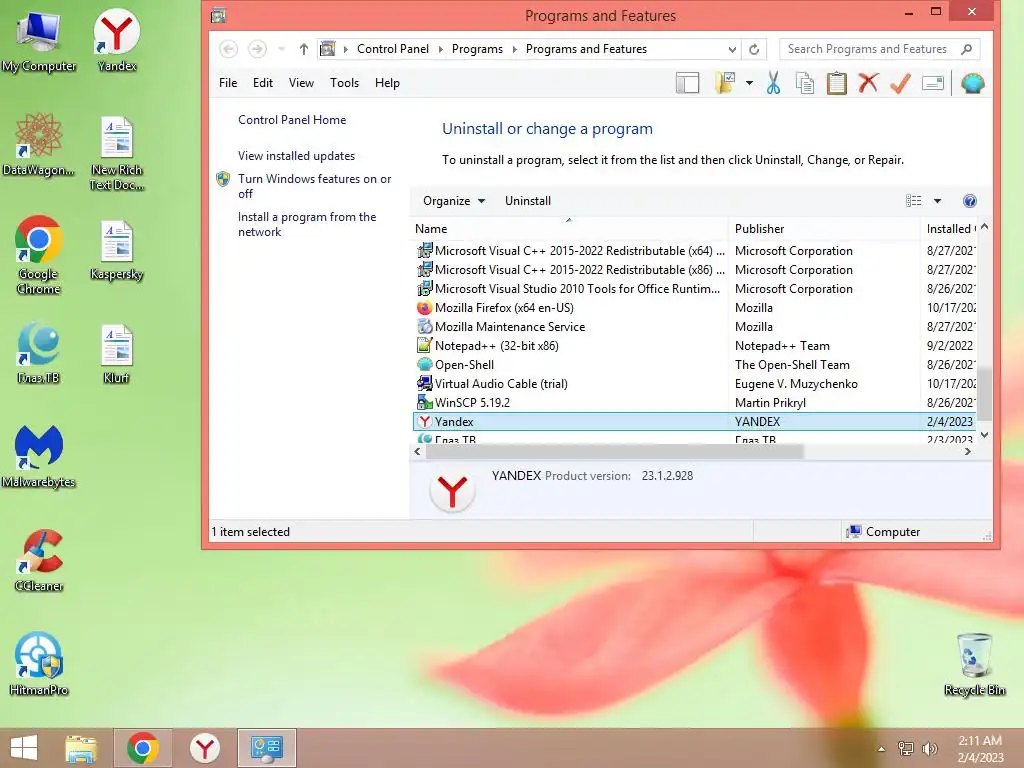Click the Uninstall button
Screen dimensions: 1024x768
pyautogui.click(x=528, y=201)
